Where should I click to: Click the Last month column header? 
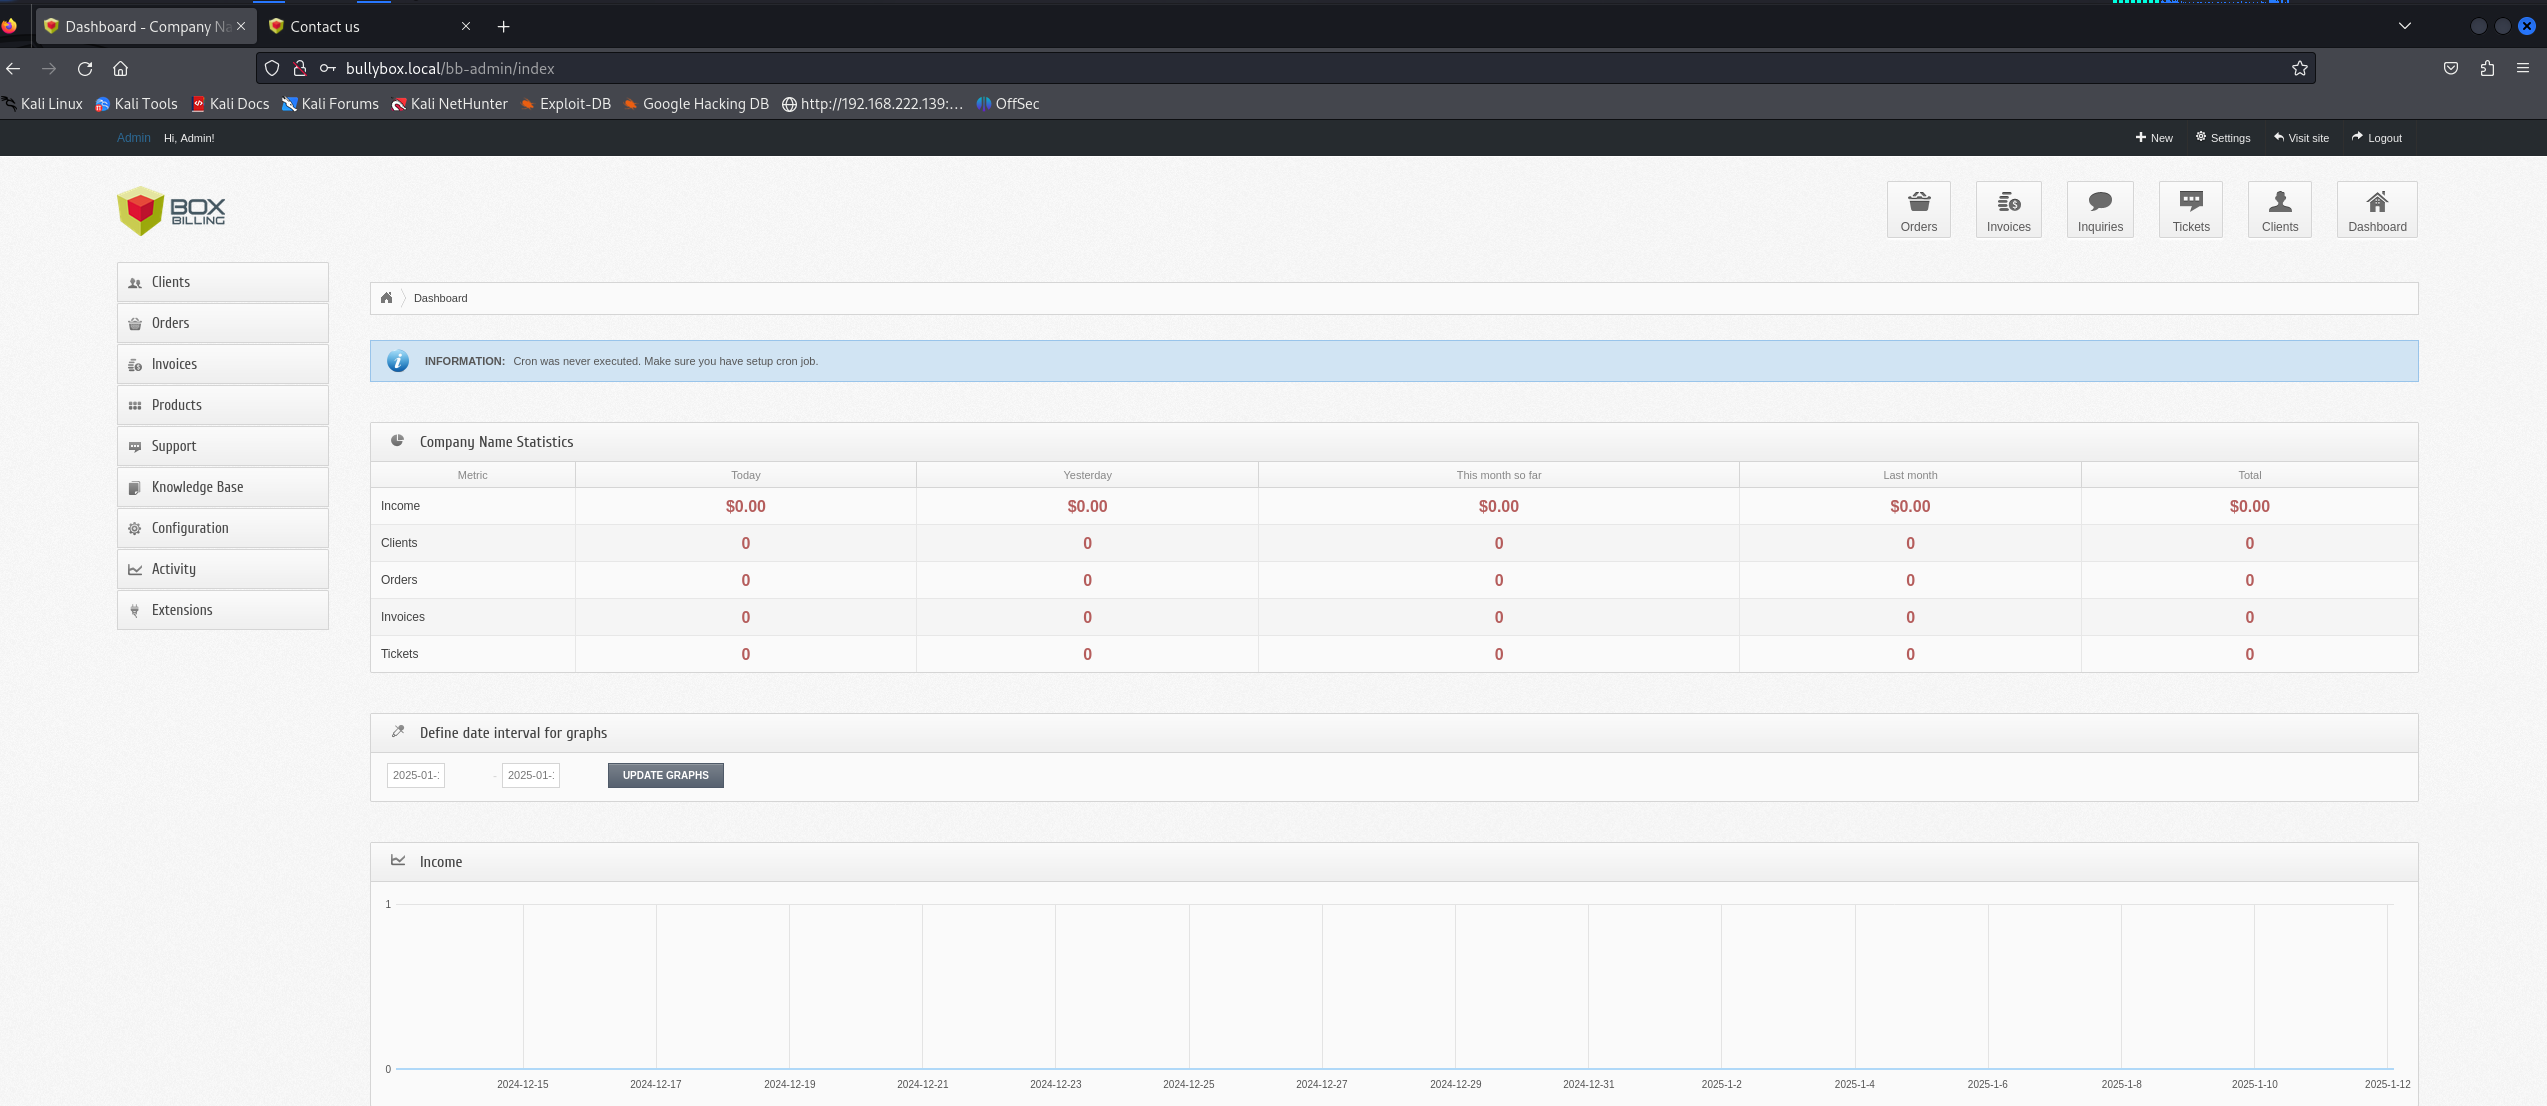point(1910,475)
